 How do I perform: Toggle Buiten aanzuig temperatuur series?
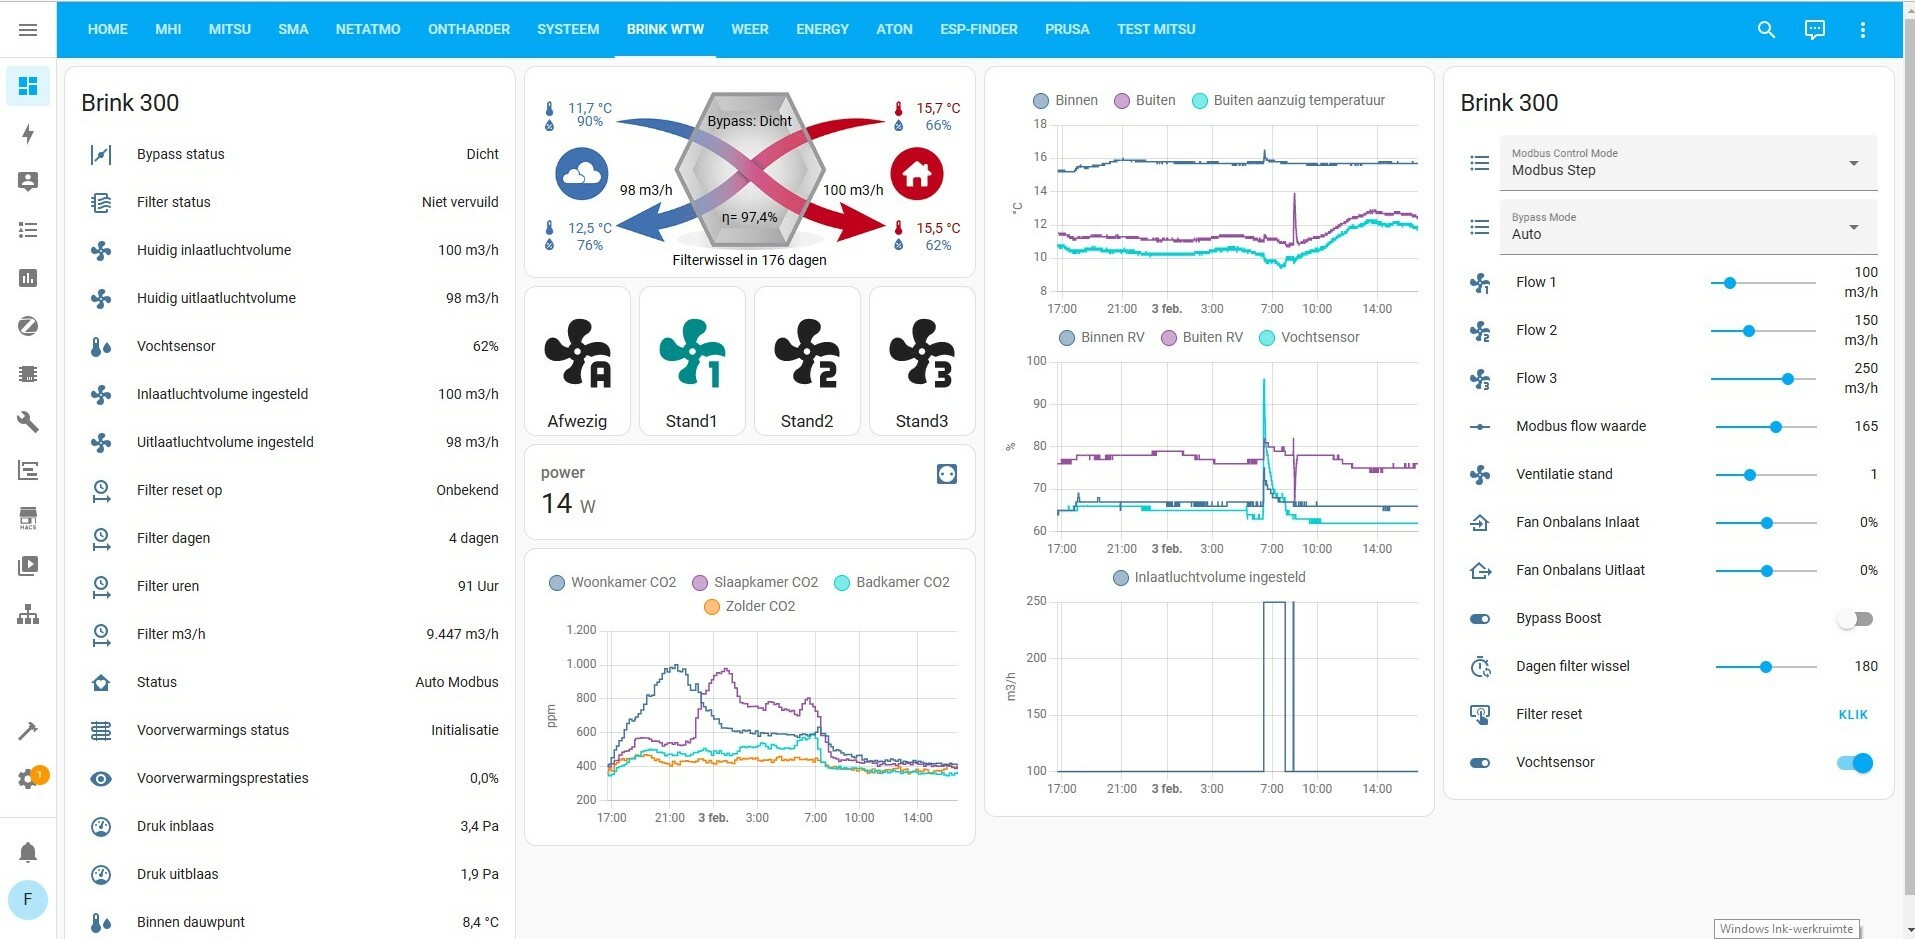tap(1288, 100)
